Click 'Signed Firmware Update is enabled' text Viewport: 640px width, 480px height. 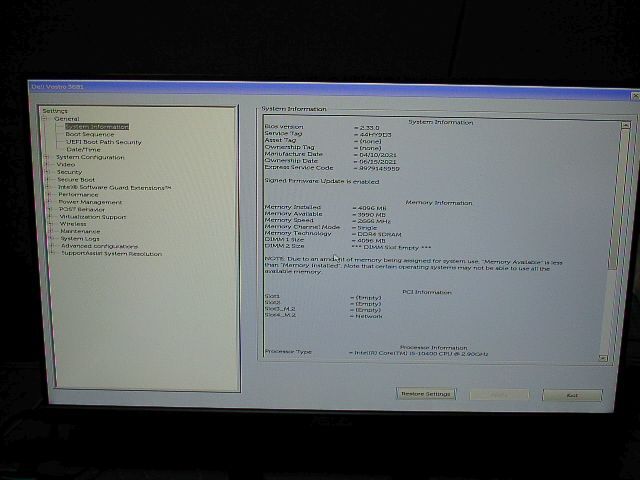point(322,181)
